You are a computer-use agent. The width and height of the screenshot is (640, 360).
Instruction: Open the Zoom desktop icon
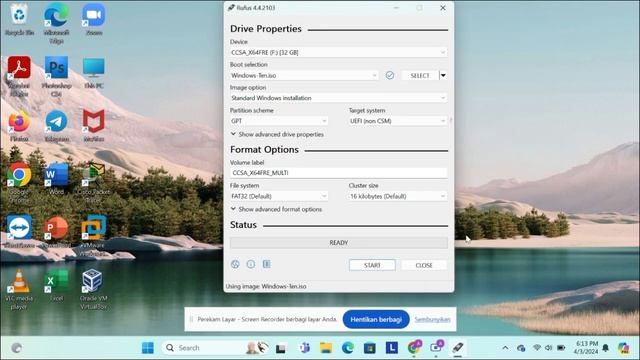(94, 20)
